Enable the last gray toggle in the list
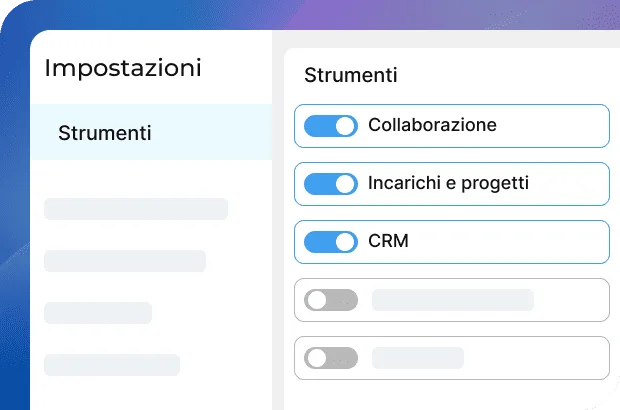This screenshot has width=620, height=410. (x=330, y=358)
